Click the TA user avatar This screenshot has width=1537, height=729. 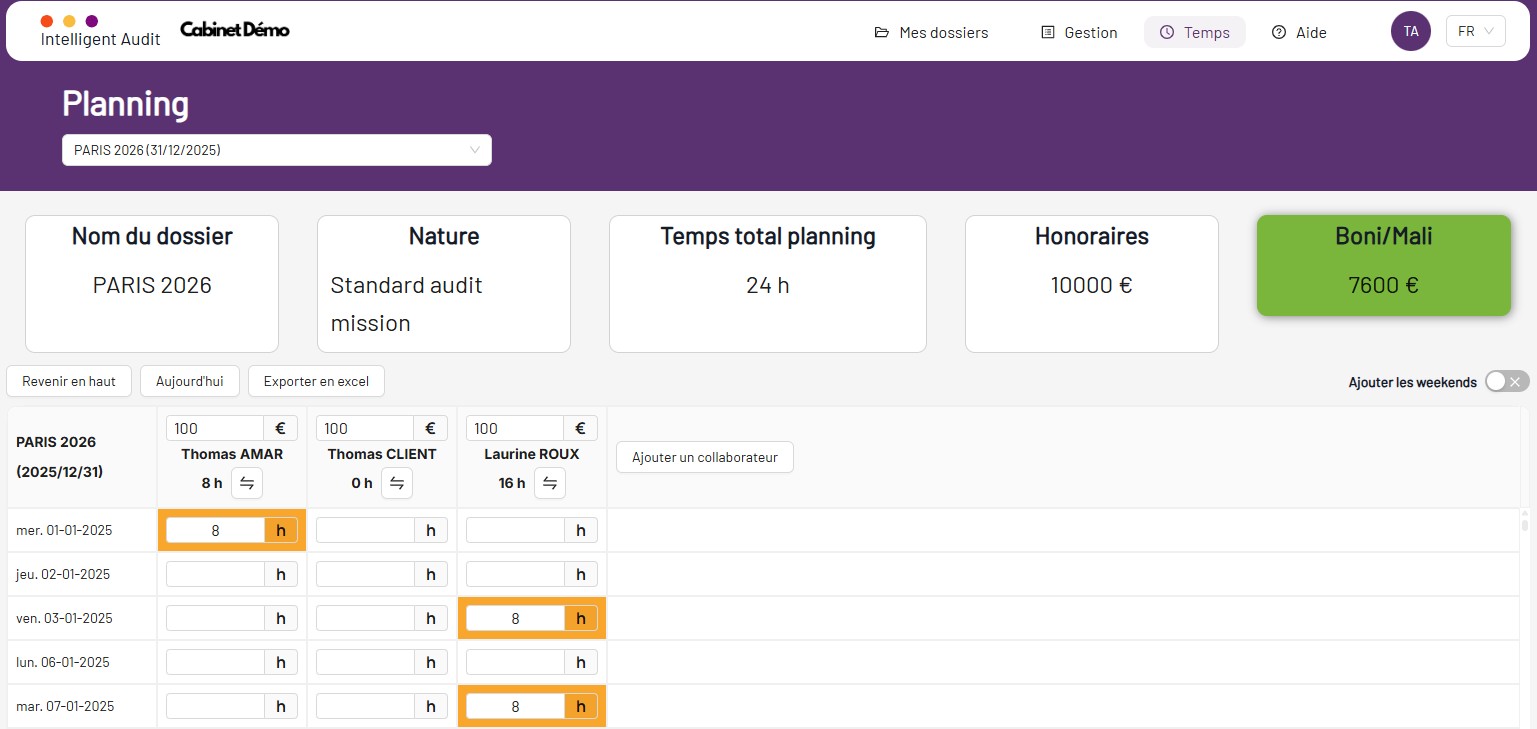(1410, 31)
